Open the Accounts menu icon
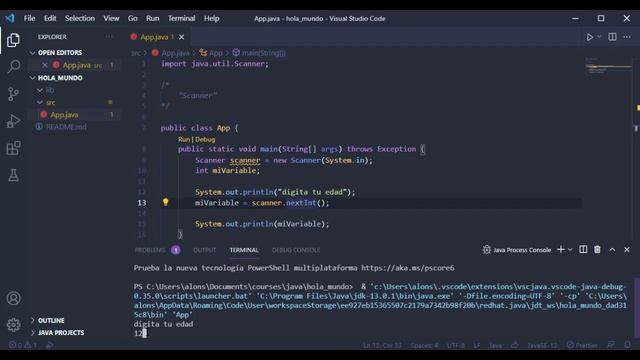 pyautogui.click(x=13, y=298)
